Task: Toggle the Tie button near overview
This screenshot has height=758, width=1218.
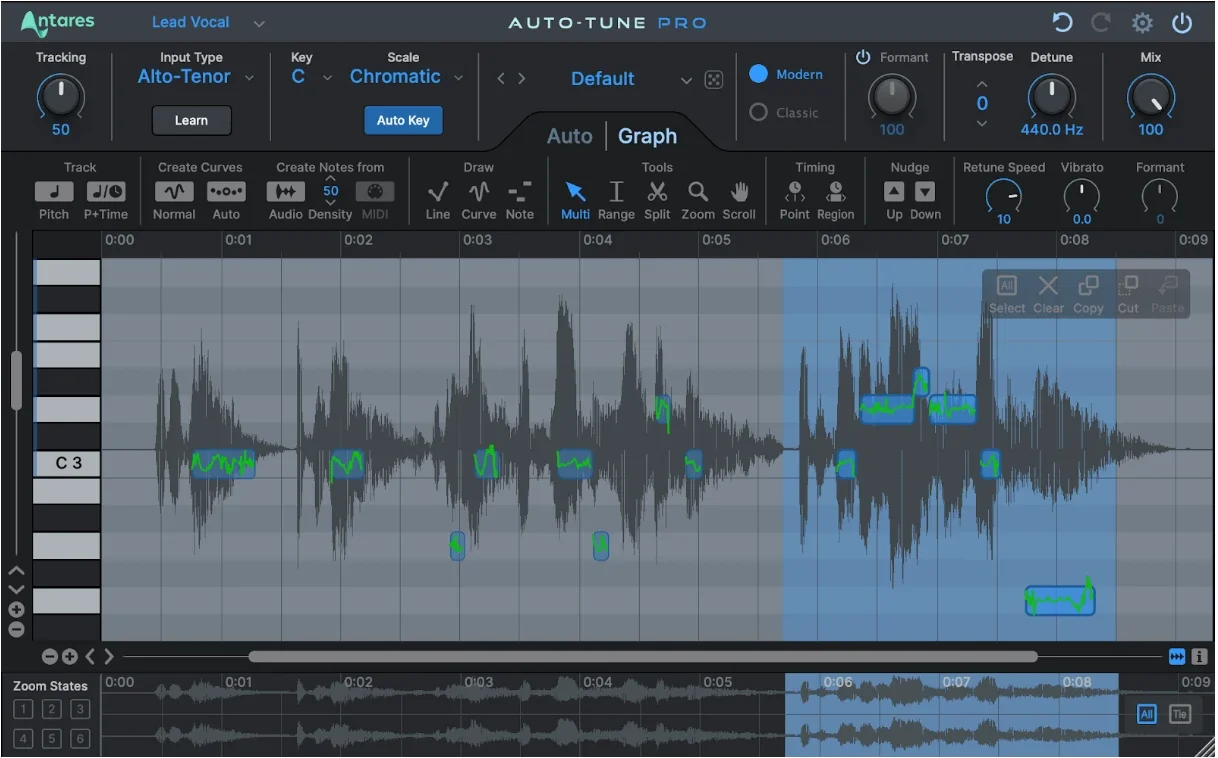Action: (1180, 714)
